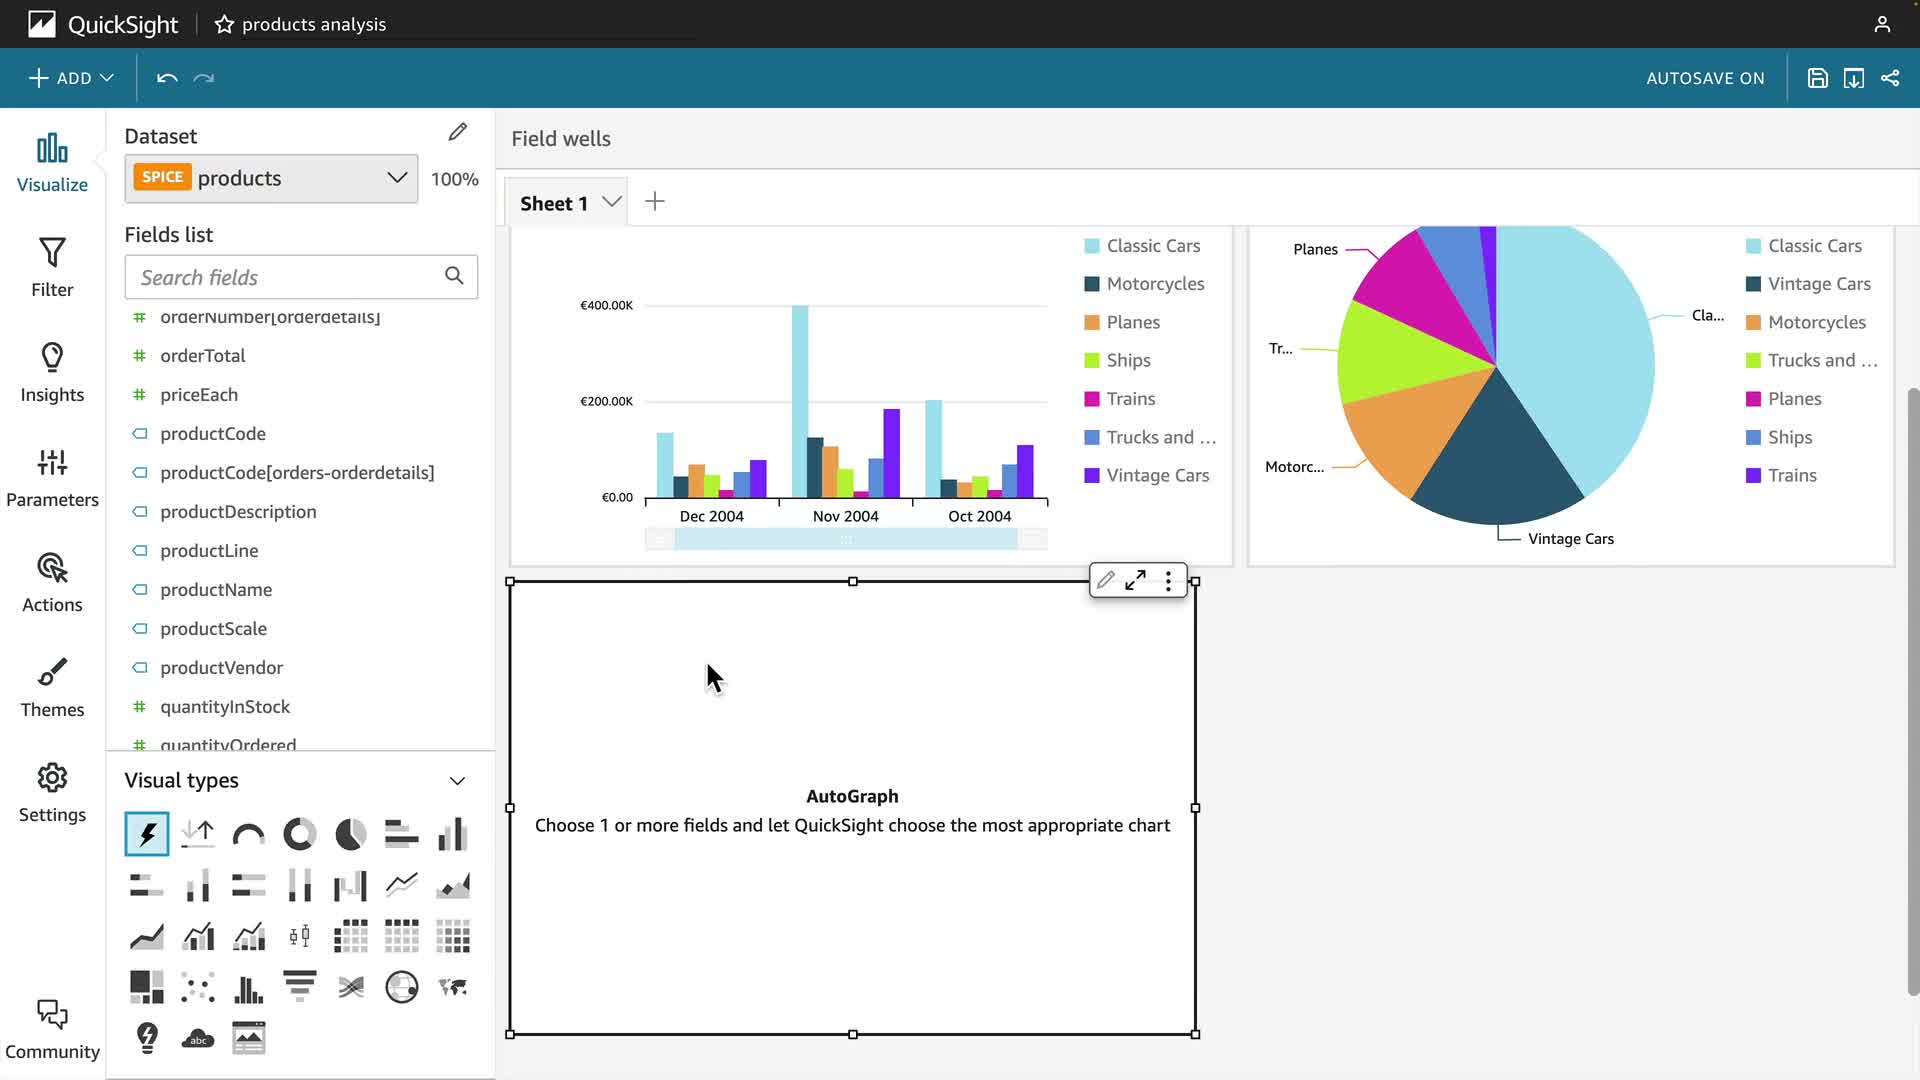1920x1080 pixels.
Task: Pick the filled map visual type
Action: coord(452,987)
